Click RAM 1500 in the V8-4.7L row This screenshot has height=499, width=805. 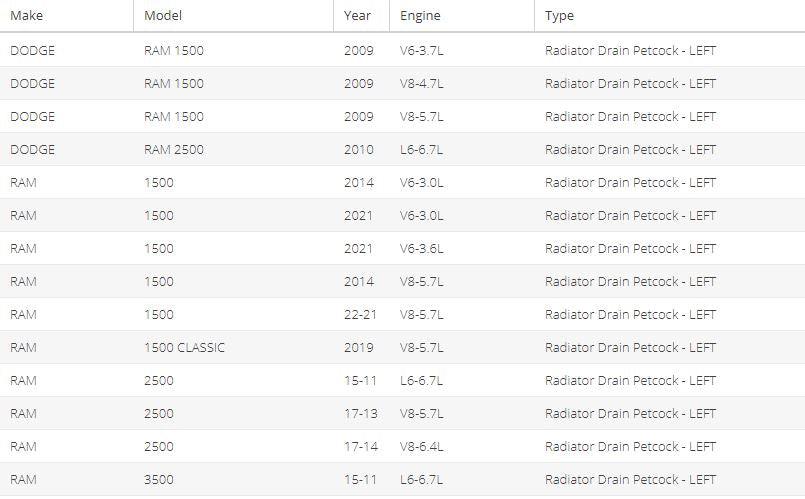tap(174, 83)
